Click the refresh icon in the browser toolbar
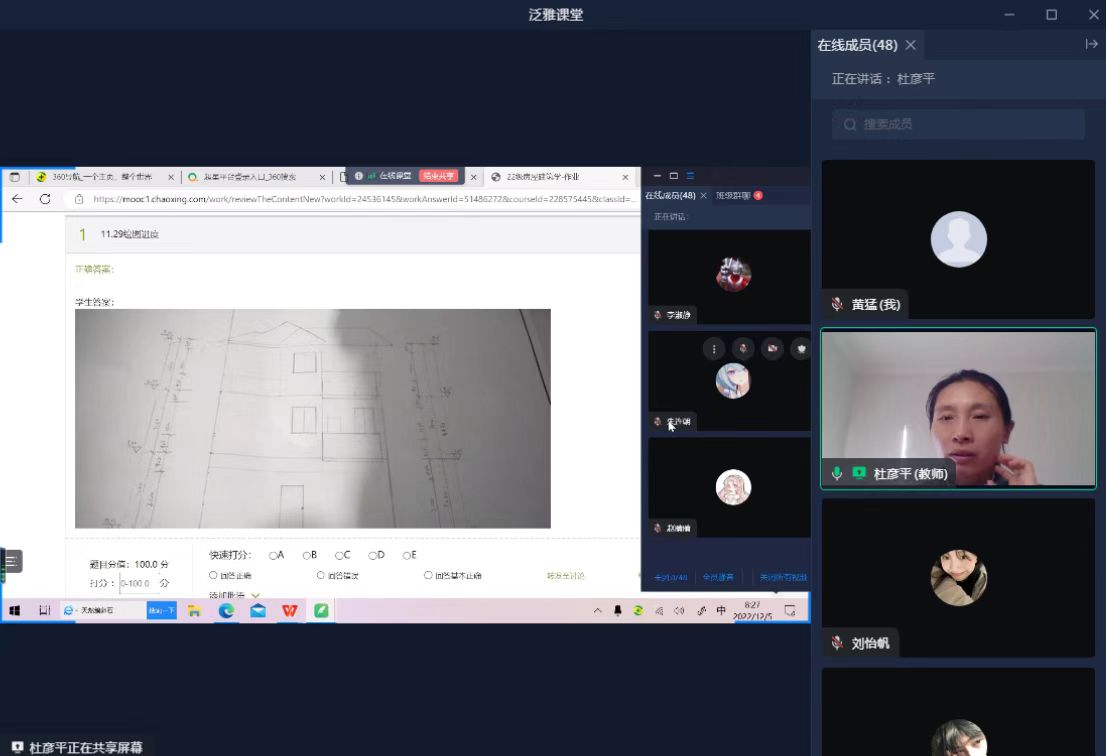 (44, 198)
